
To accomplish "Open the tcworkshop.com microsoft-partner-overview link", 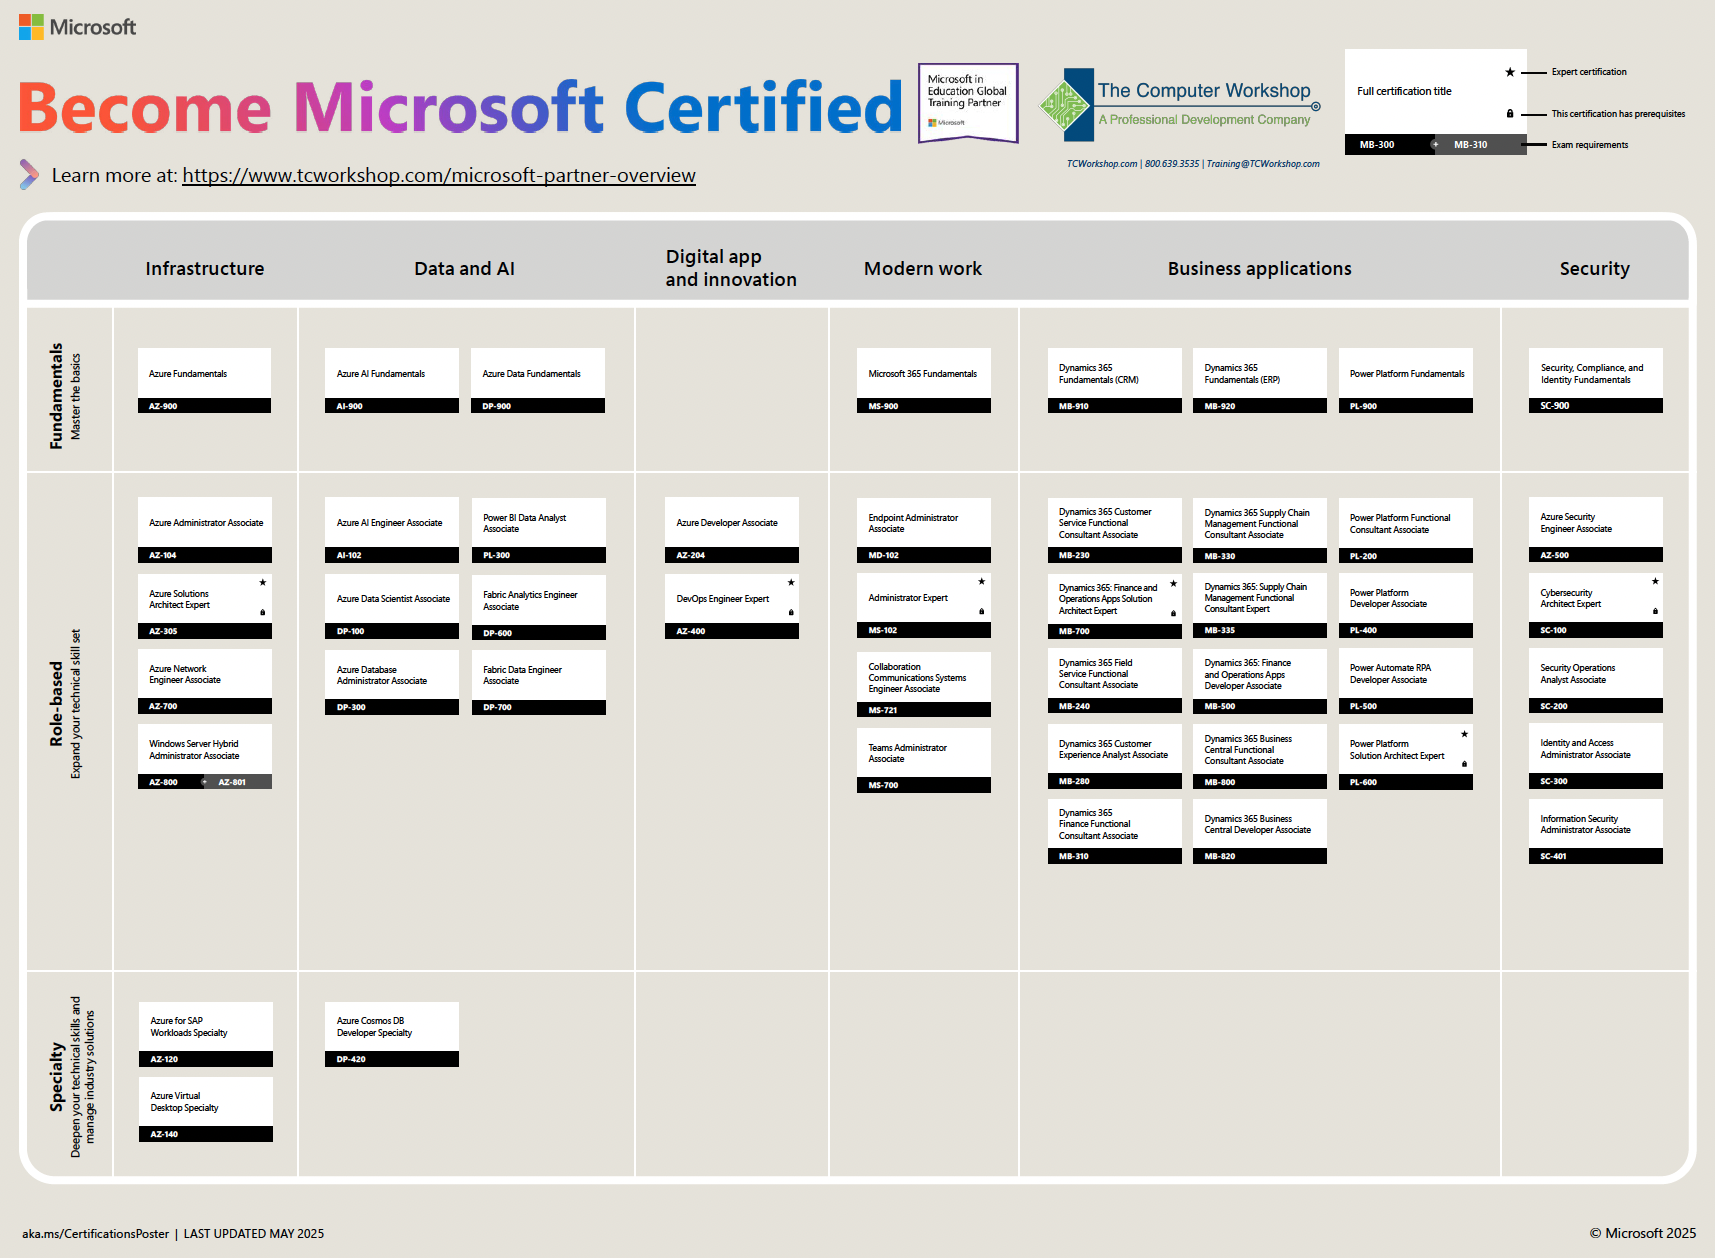I will 439,175.
